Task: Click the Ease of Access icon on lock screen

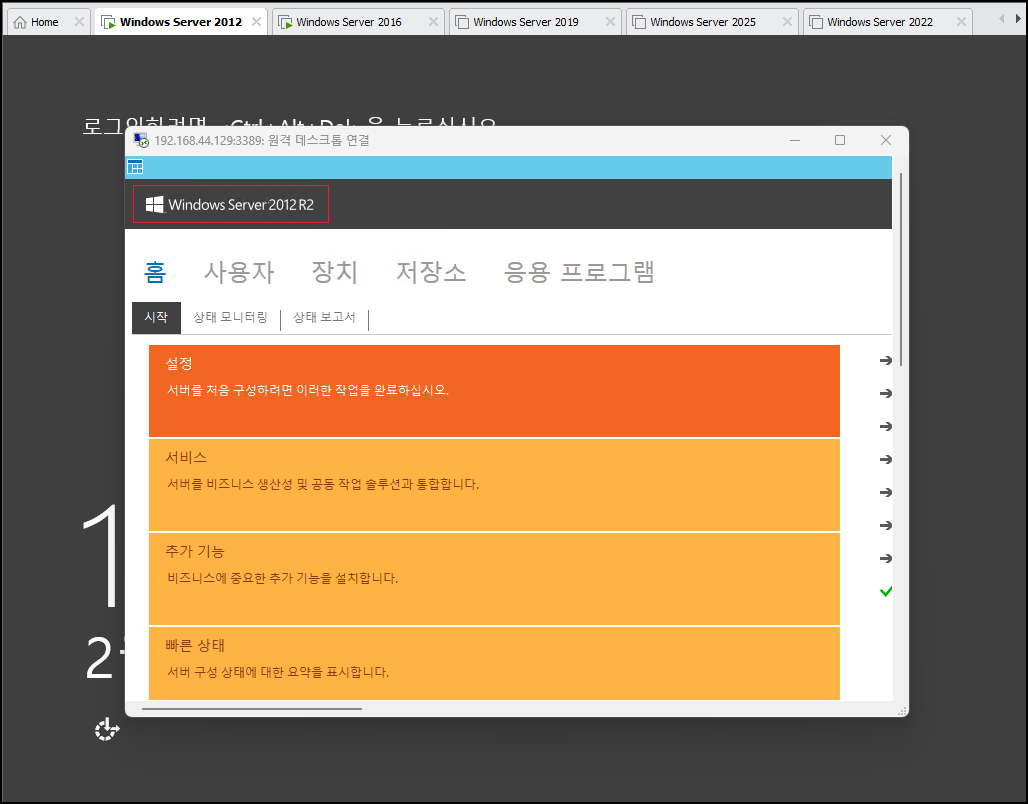Action: click(107, 729)
